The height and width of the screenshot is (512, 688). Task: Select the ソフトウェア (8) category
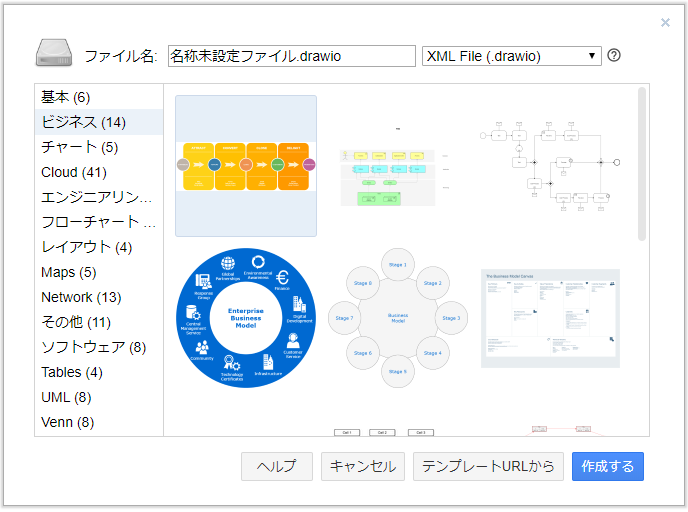click(99, 347)
